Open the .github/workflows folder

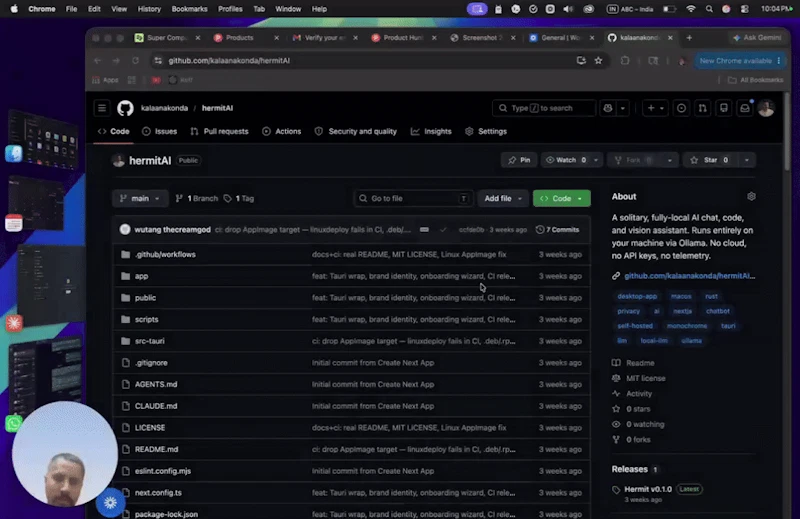[165, 254]
